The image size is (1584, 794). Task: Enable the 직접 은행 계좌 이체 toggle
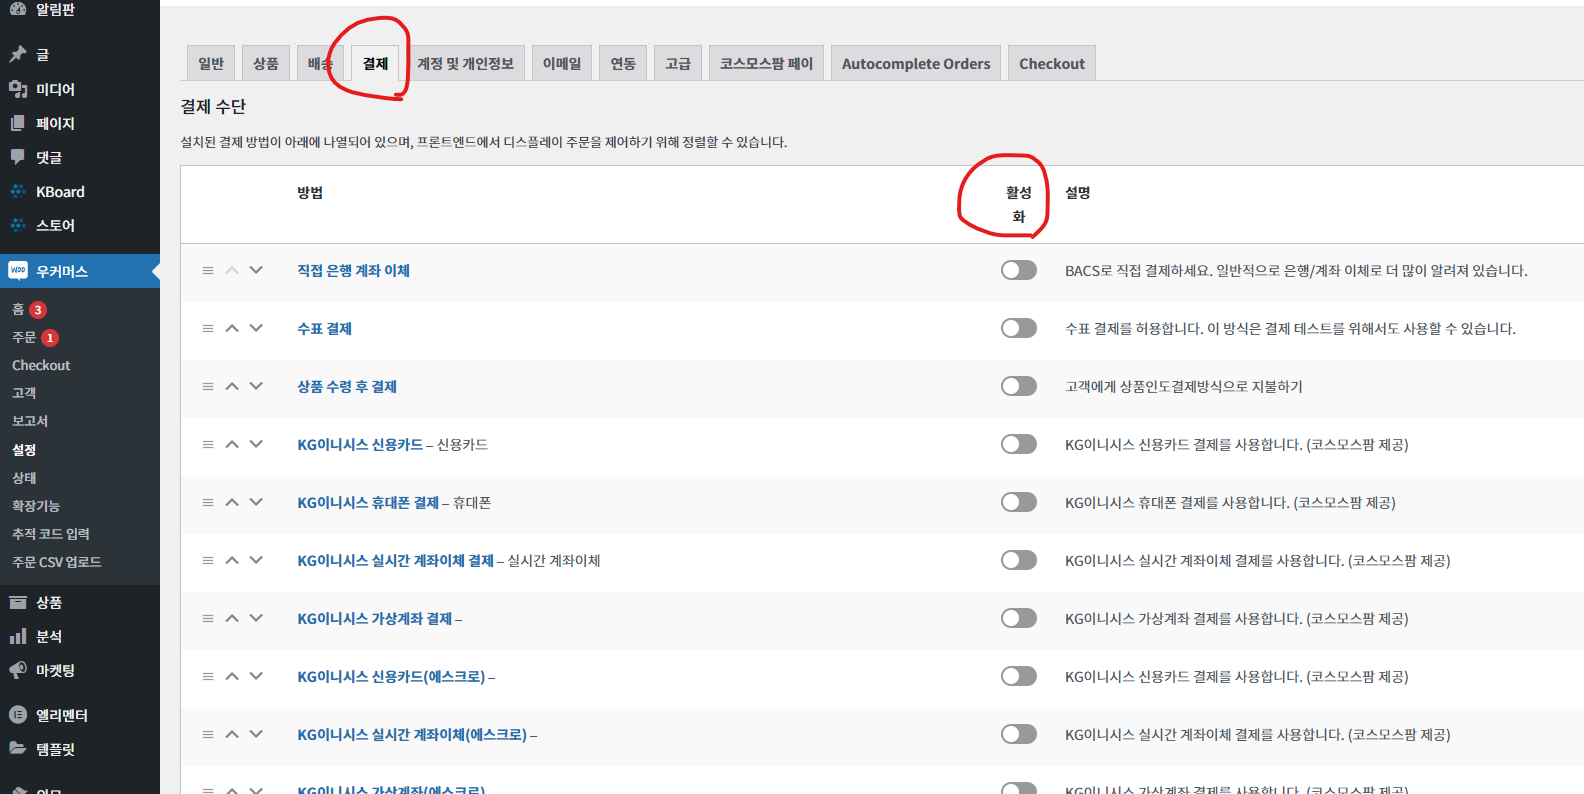[x=1019, y=270]
